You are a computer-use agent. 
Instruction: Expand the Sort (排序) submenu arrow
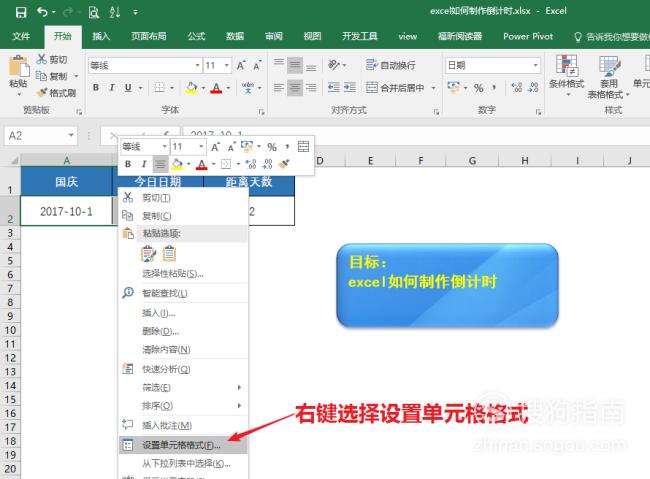coord(239,406)
